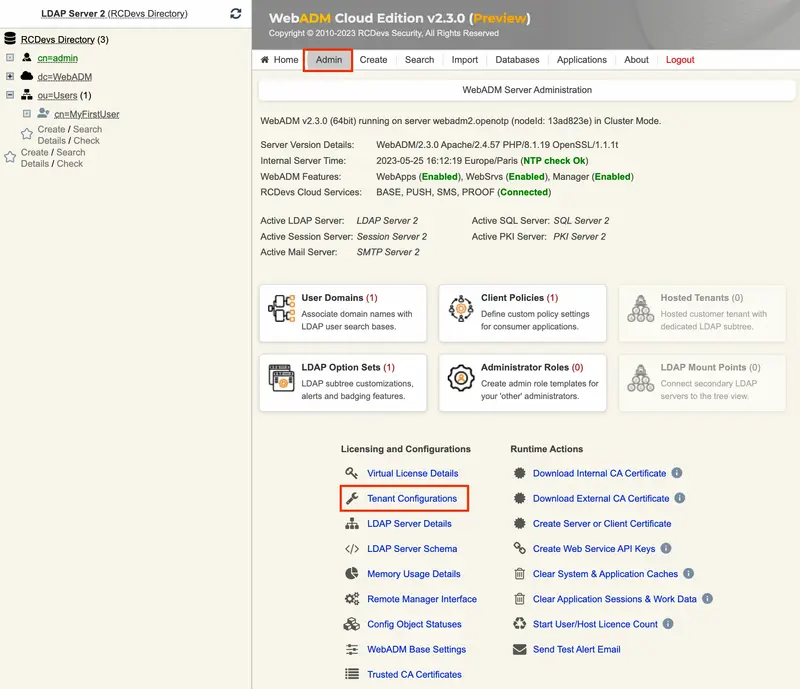Open the Import menu item
Screen dimensions: 800x689
pyautogui.click(x=465, y=60)
